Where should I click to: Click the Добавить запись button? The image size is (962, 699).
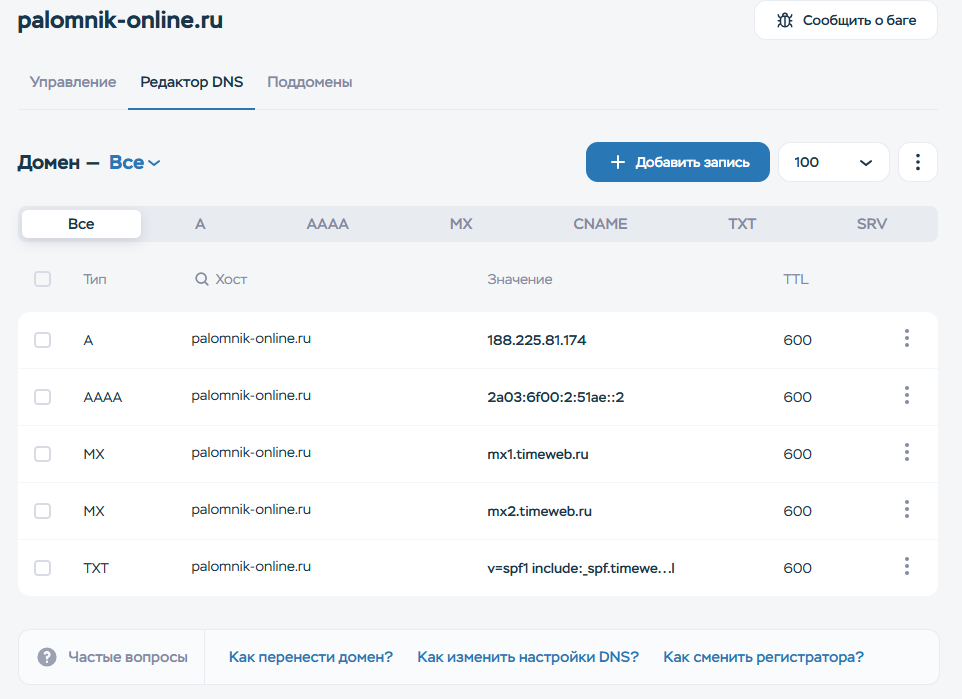point(677,162)
